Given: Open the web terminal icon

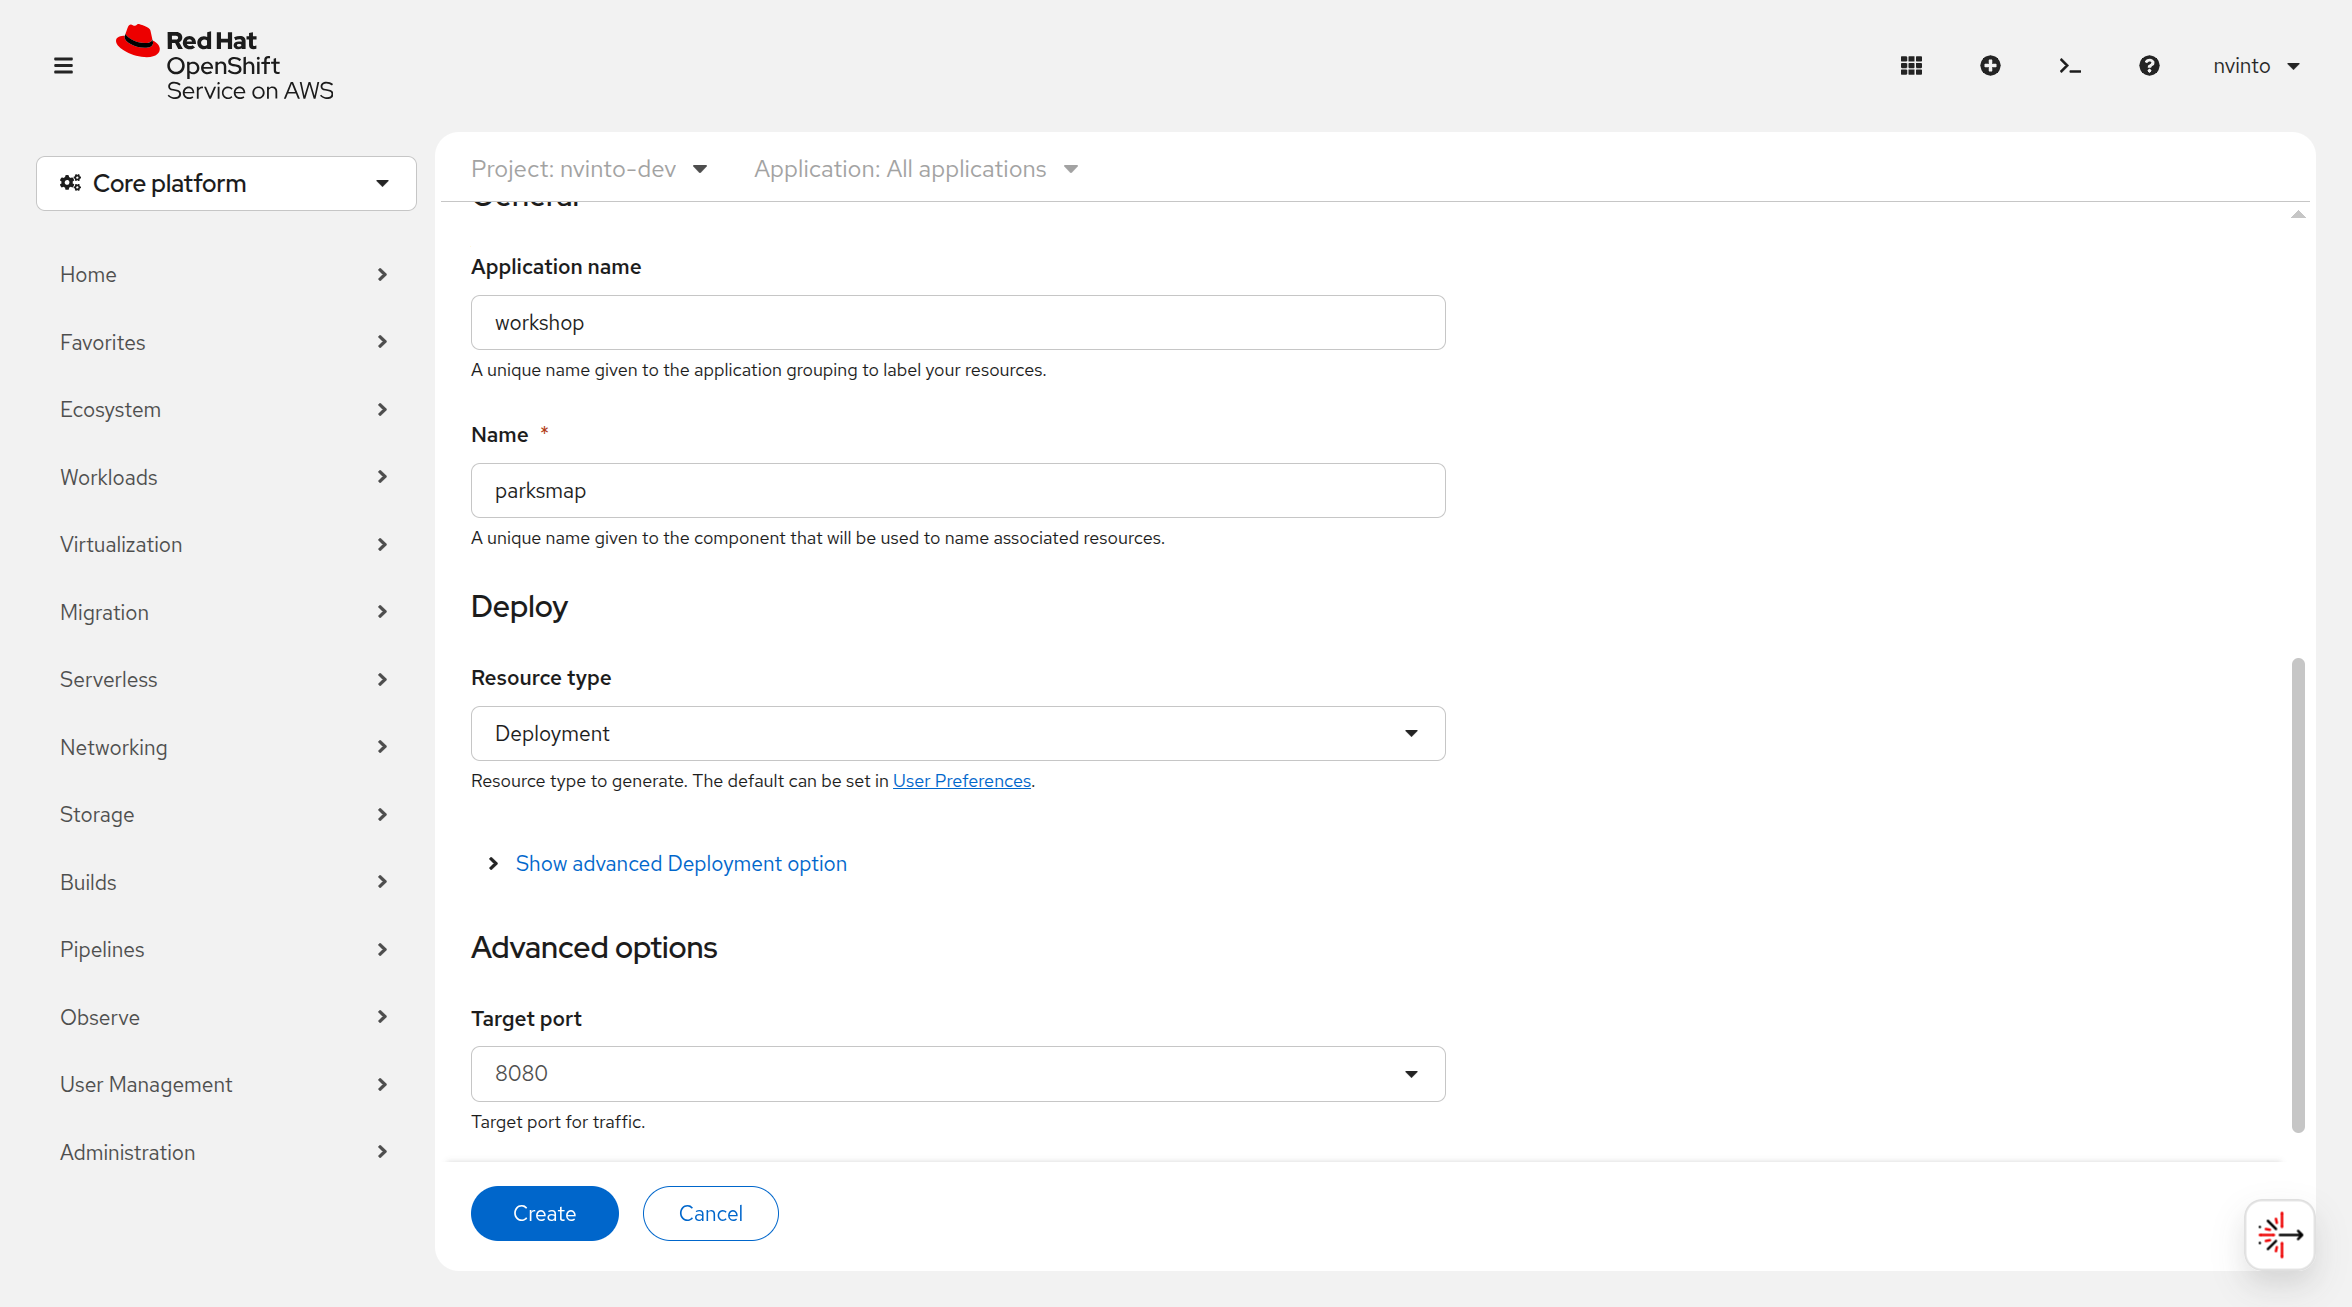Looking at the screenshot, I should [x=2070, y=66].
